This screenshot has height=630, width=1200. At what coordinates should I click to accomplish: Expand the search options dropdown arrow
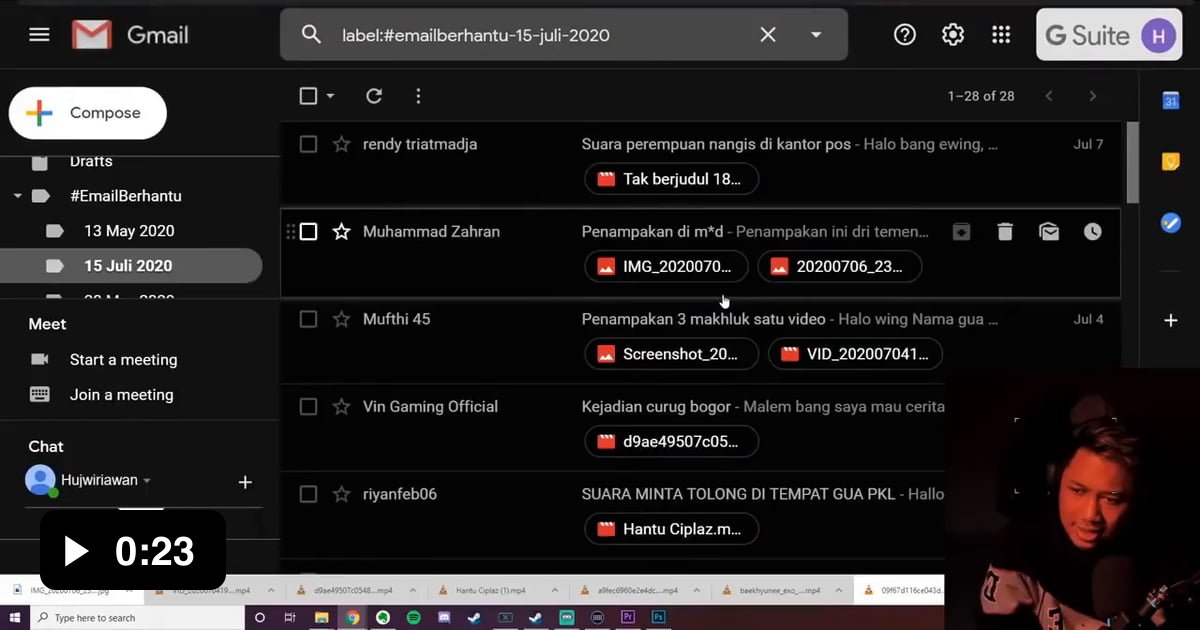click(816, 35)
